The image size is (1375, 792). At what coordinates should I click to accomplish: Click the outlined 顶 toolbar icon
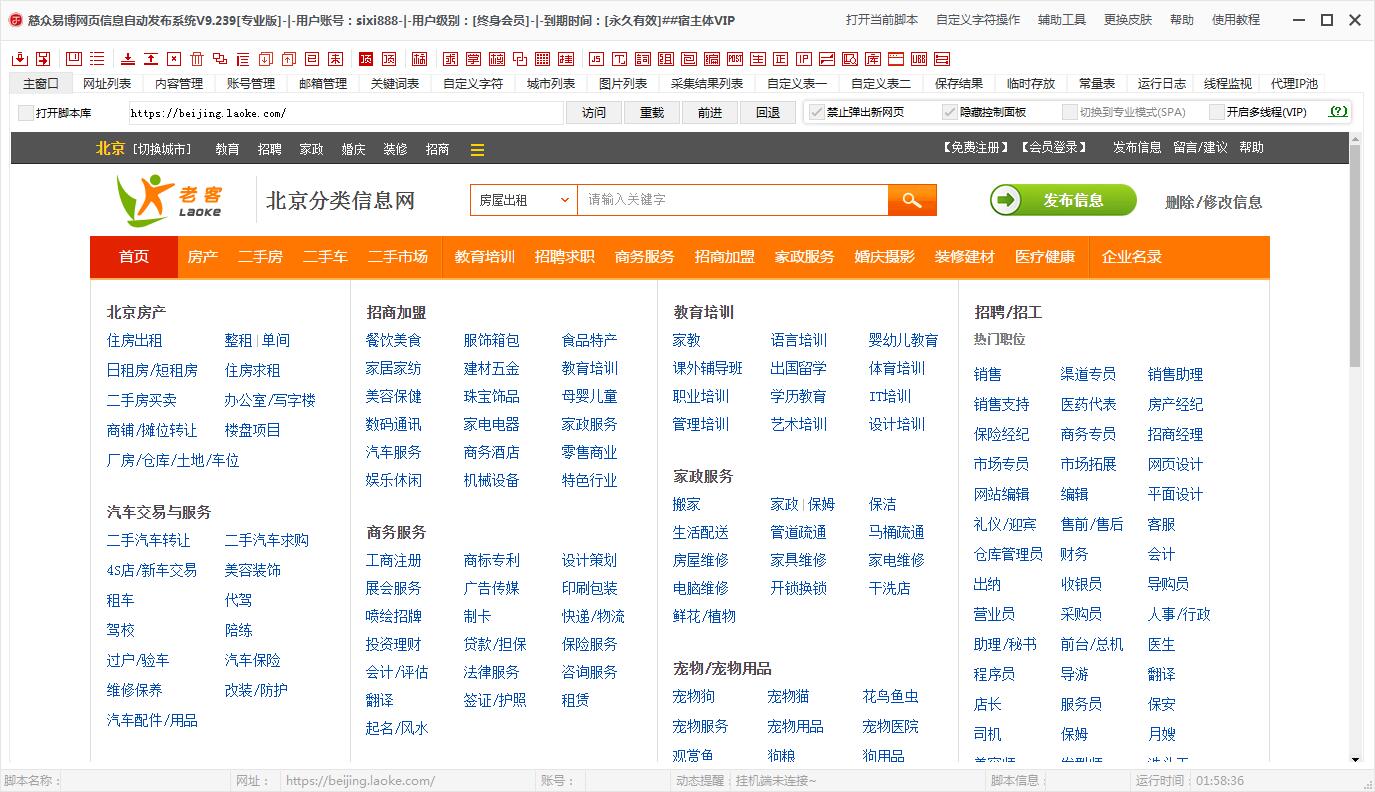coord(389,59)
